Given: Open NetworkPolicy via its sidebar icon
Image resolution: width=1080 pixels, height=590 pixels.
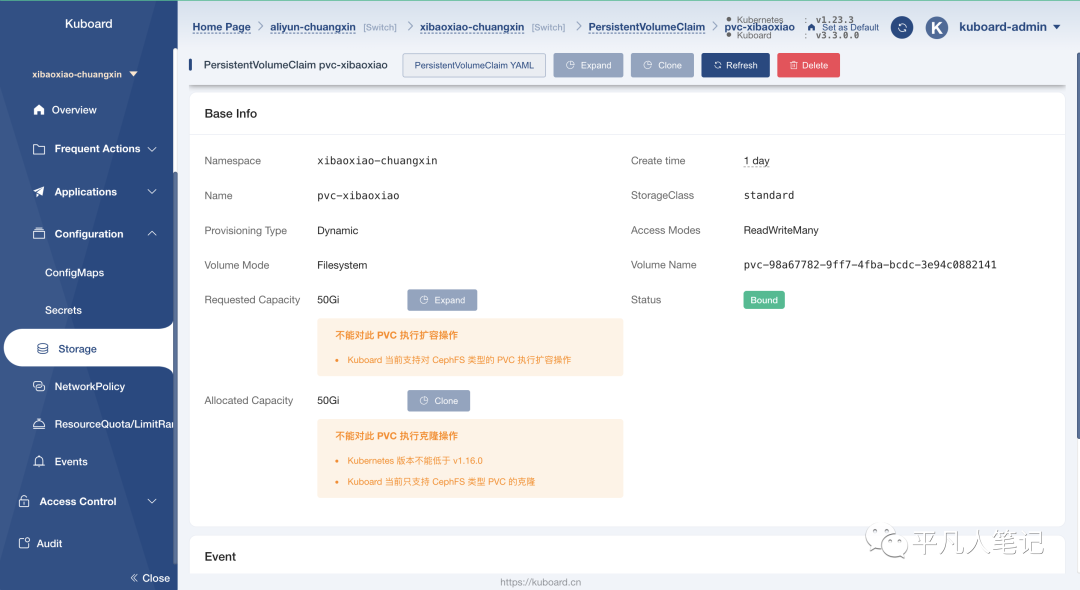Looking at the screenshot, I should [39, 386].
